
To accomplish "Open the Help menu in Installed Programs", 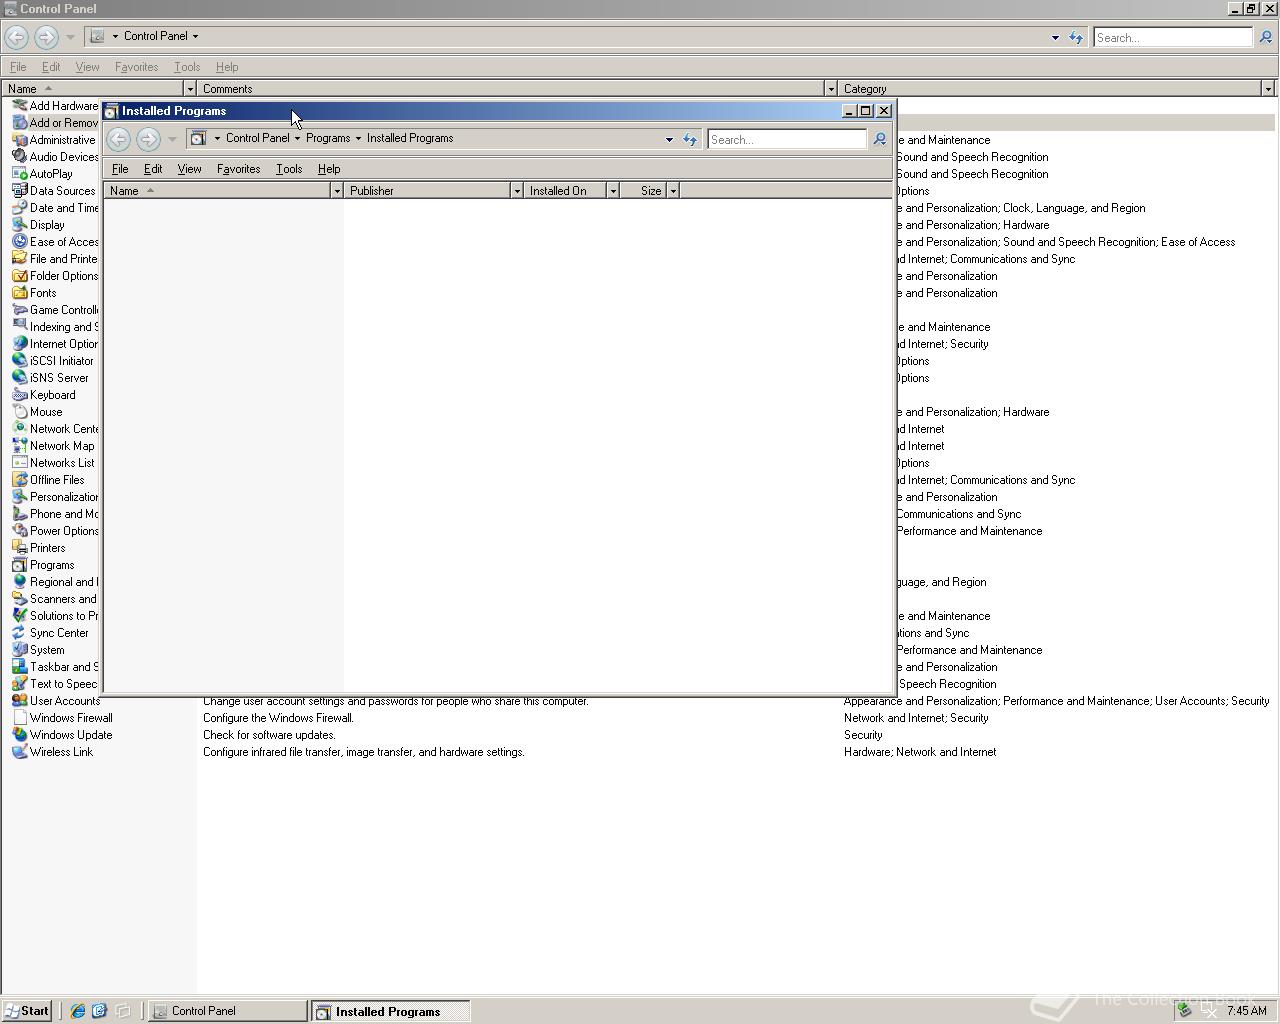I will click(329, 169).
